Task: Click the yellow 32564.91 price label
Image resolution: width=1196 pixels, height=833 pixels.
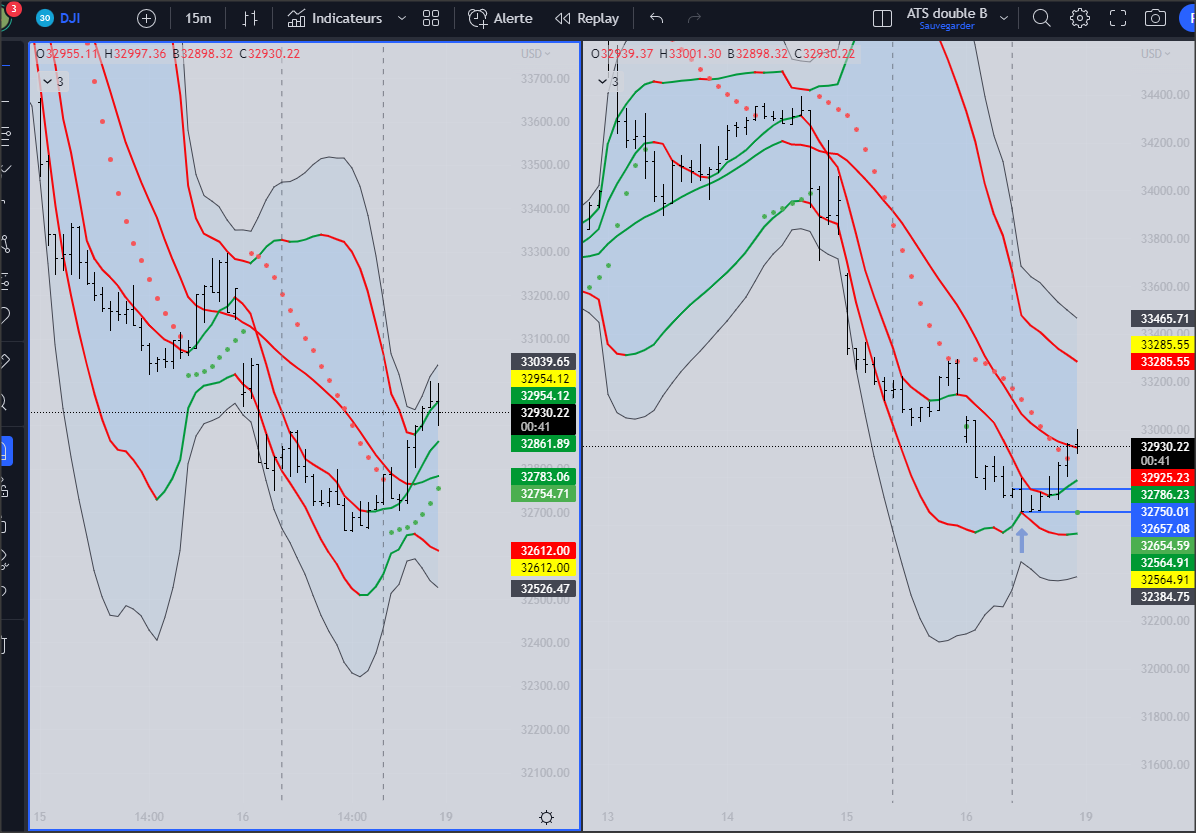Action: [1164, 580]
